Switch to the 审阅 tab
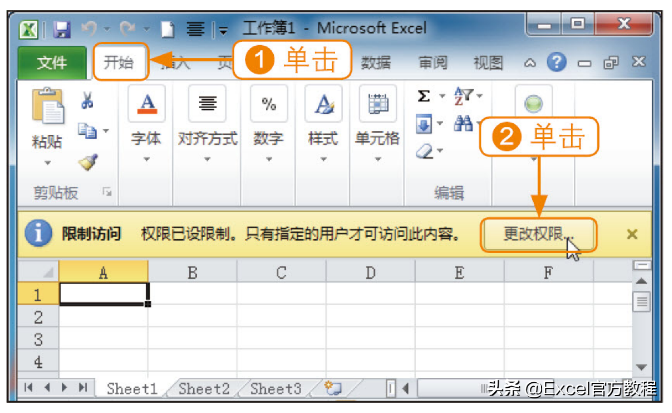Screen dimensions: 672x413 [x=433, y=63]
